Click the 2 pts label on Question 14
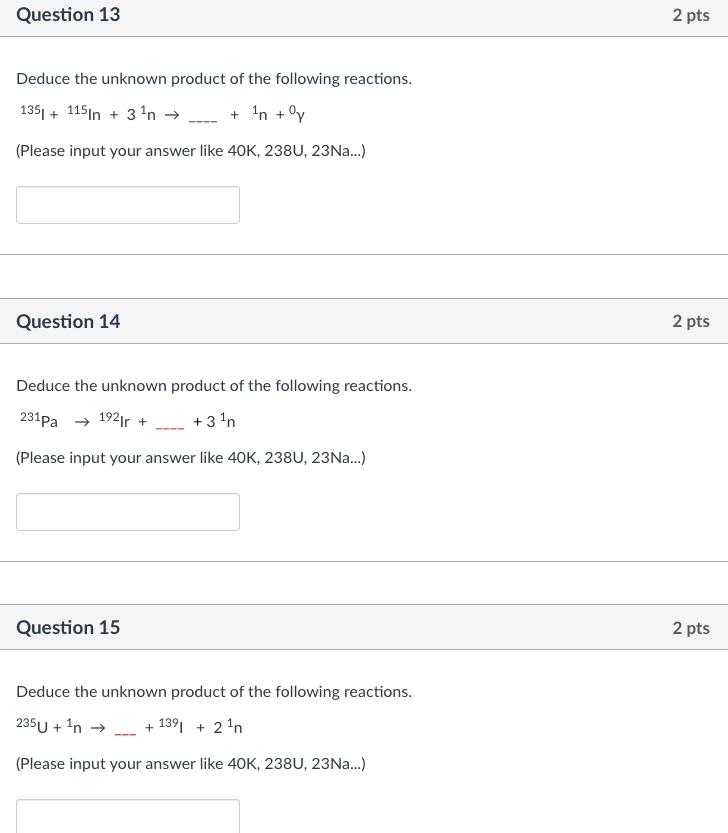 (x=691, y=321)
